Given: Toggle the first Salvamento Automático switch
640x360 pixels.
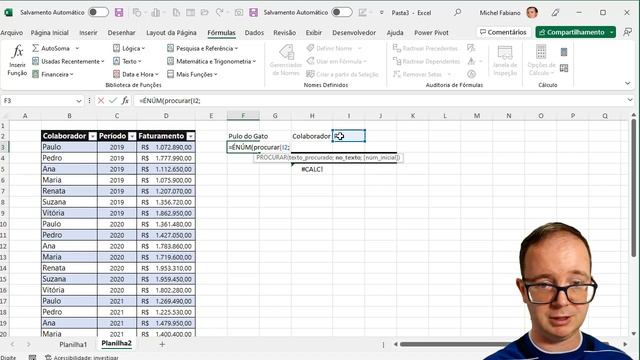Looking at the screenshot, I should (x=98, y=12).
